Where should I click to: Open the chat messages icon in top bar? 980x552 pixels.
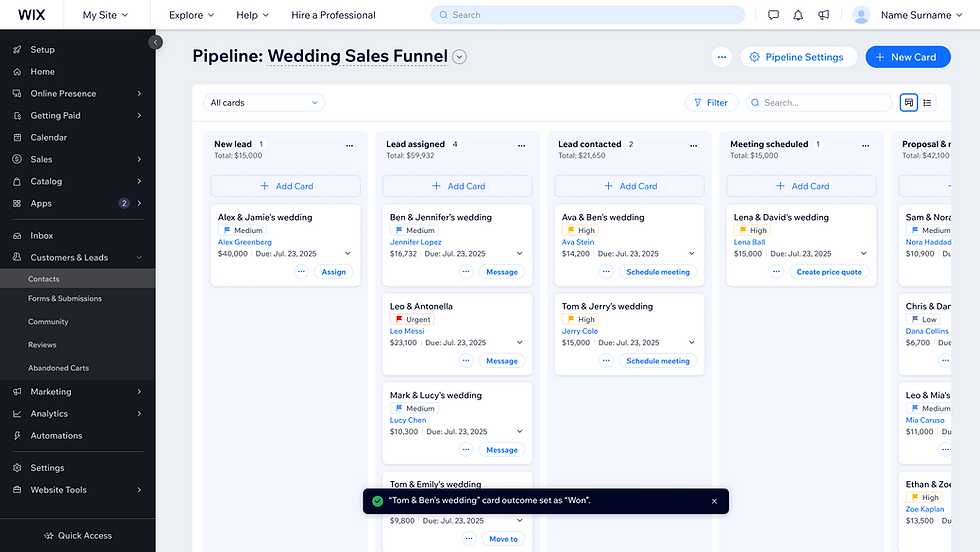[773, 15]
